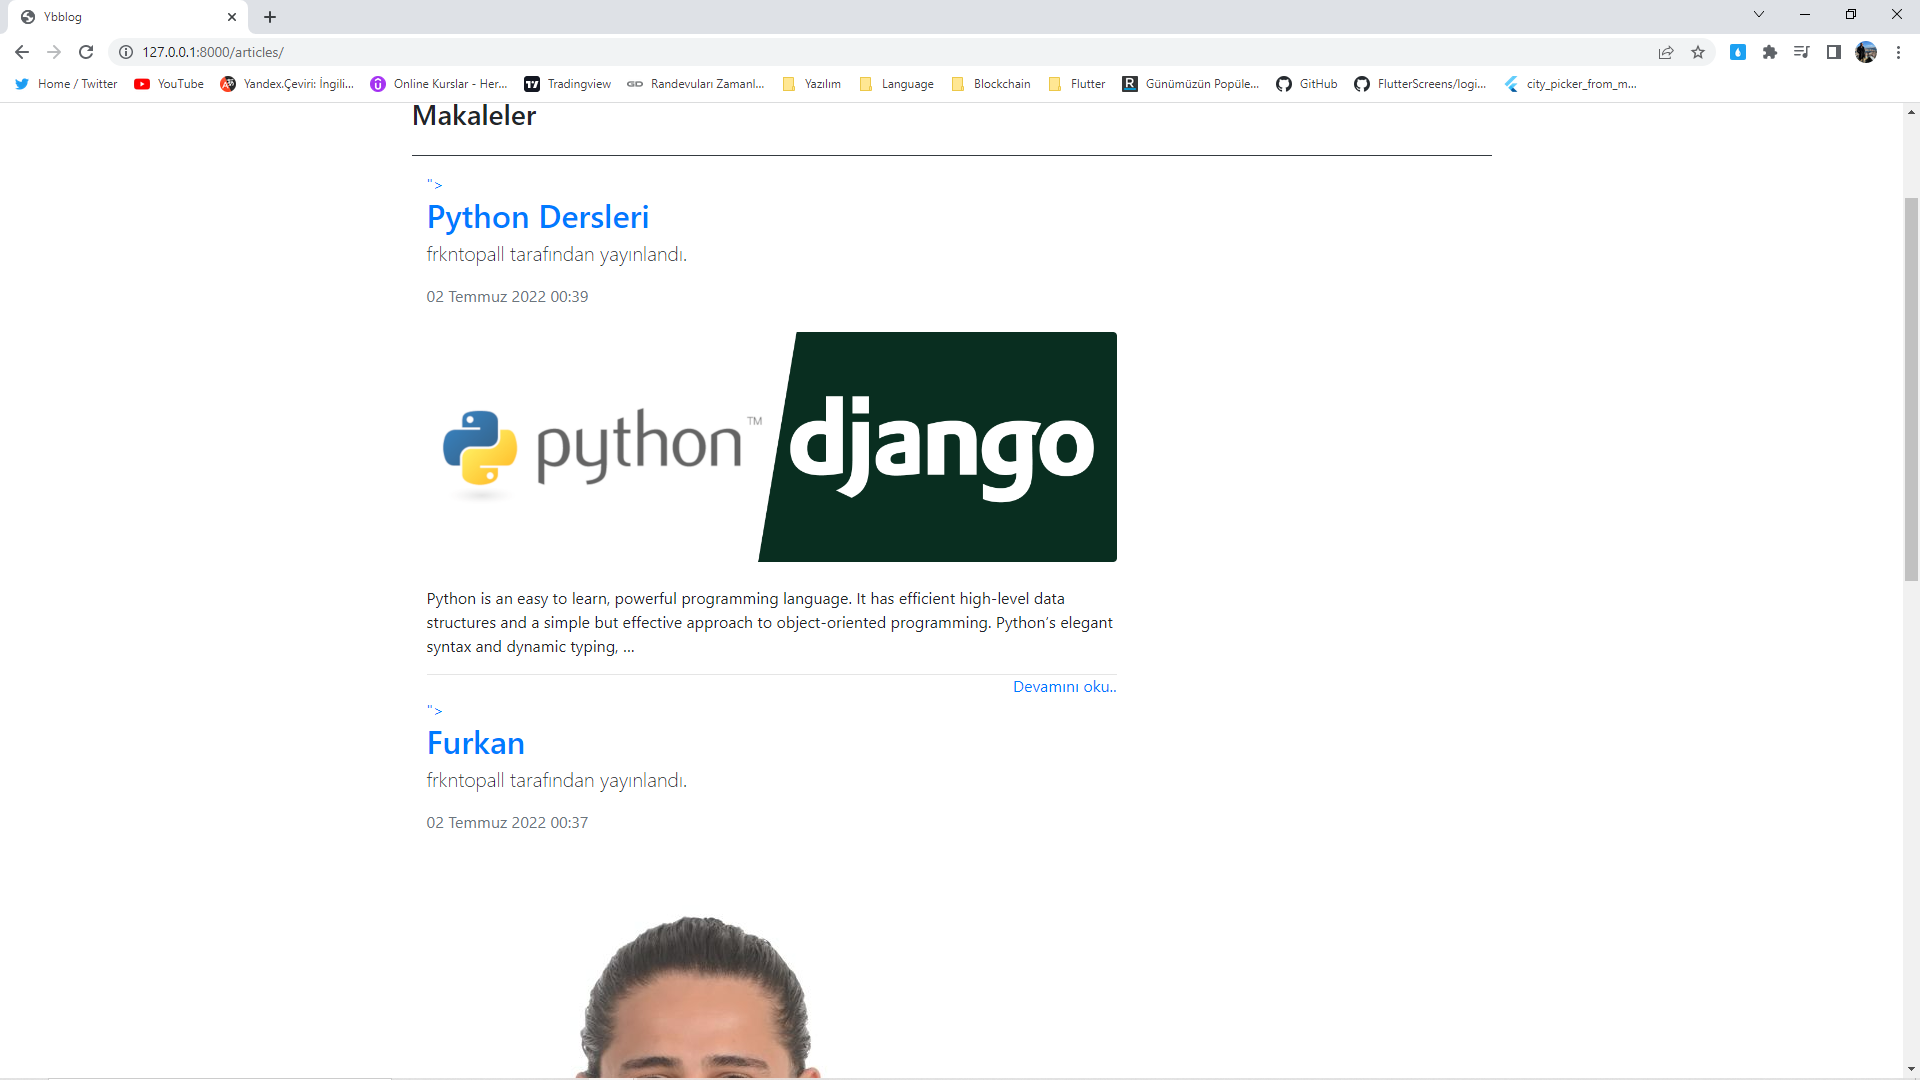
Task: Open the tab search chevron
Action: (x=1759, y=14)
